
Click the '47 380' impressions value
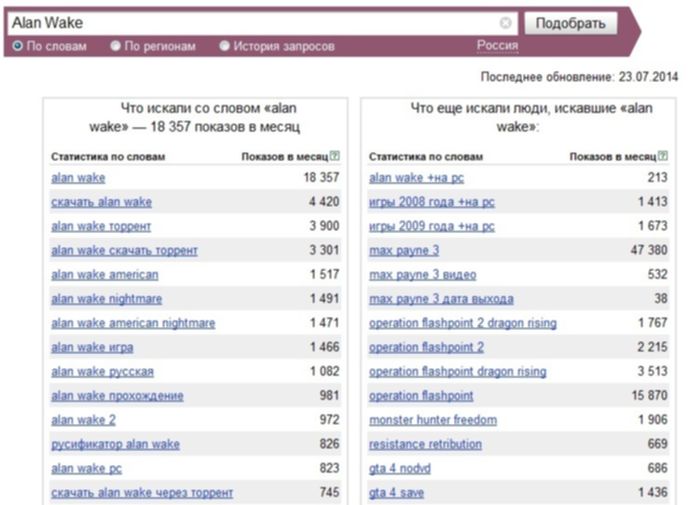point(649,250)
